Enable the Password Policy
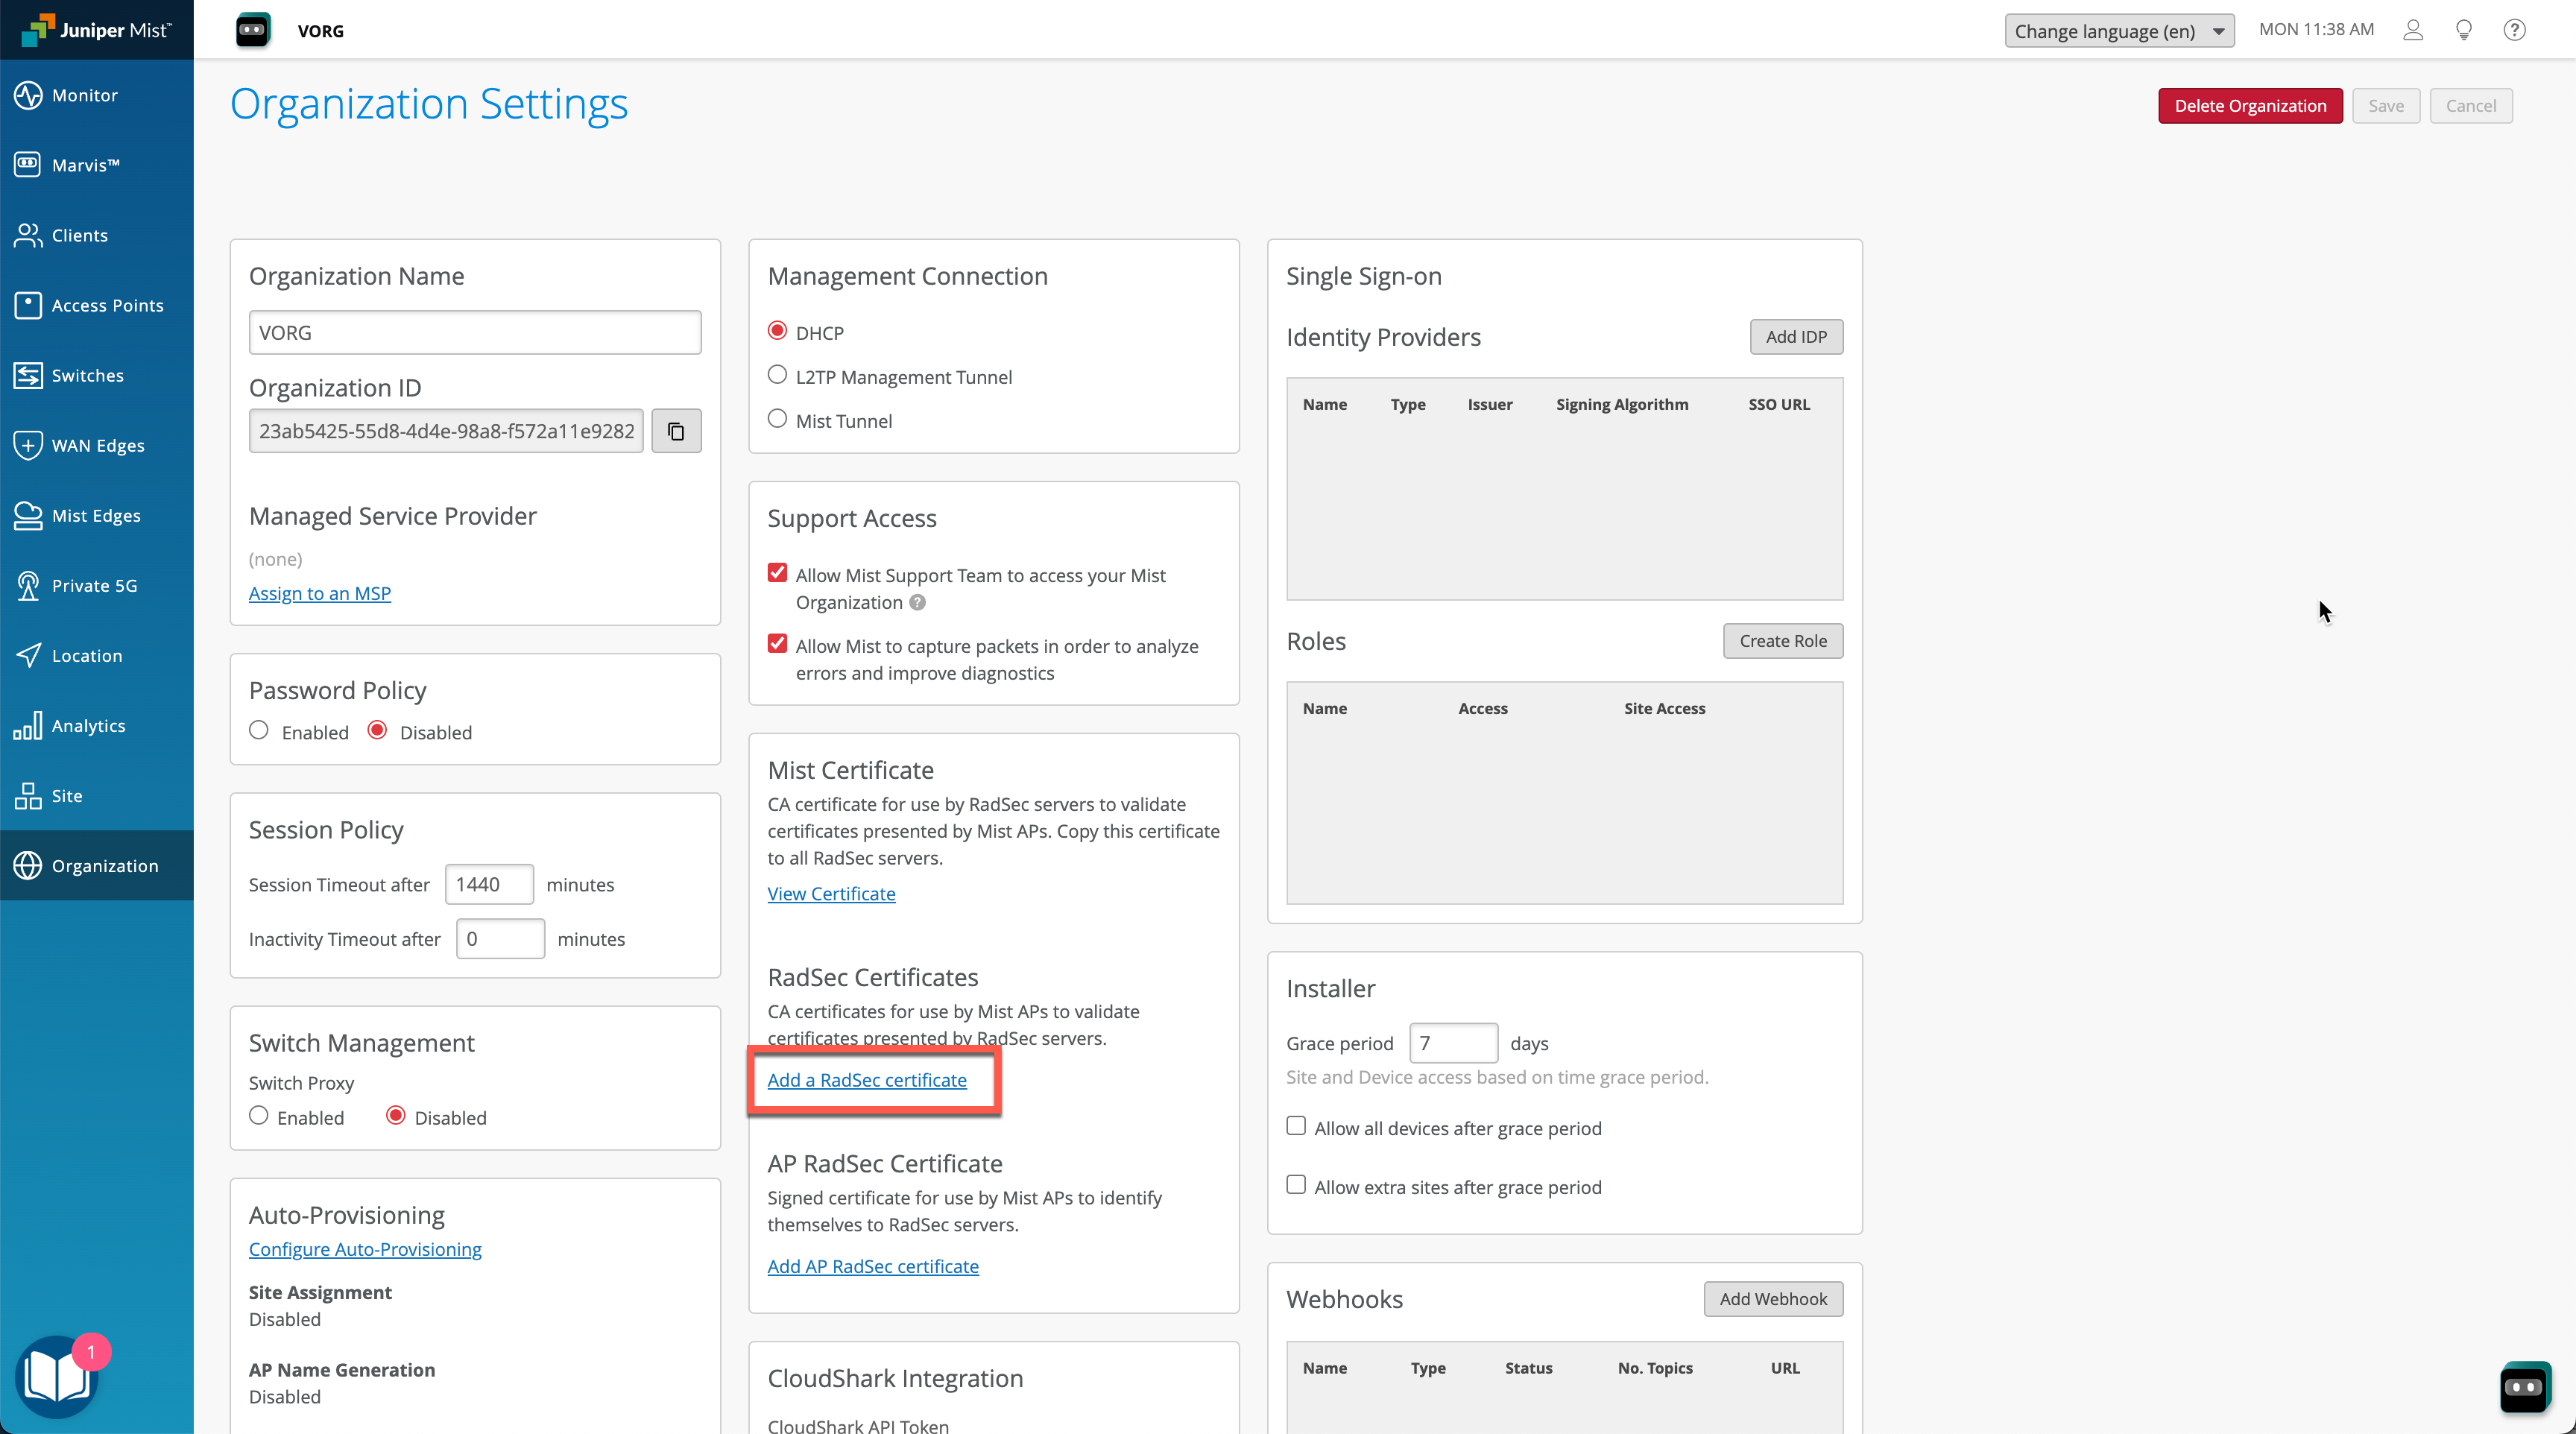Viewport: 2576px width, 1434px height. pos(259,731)
